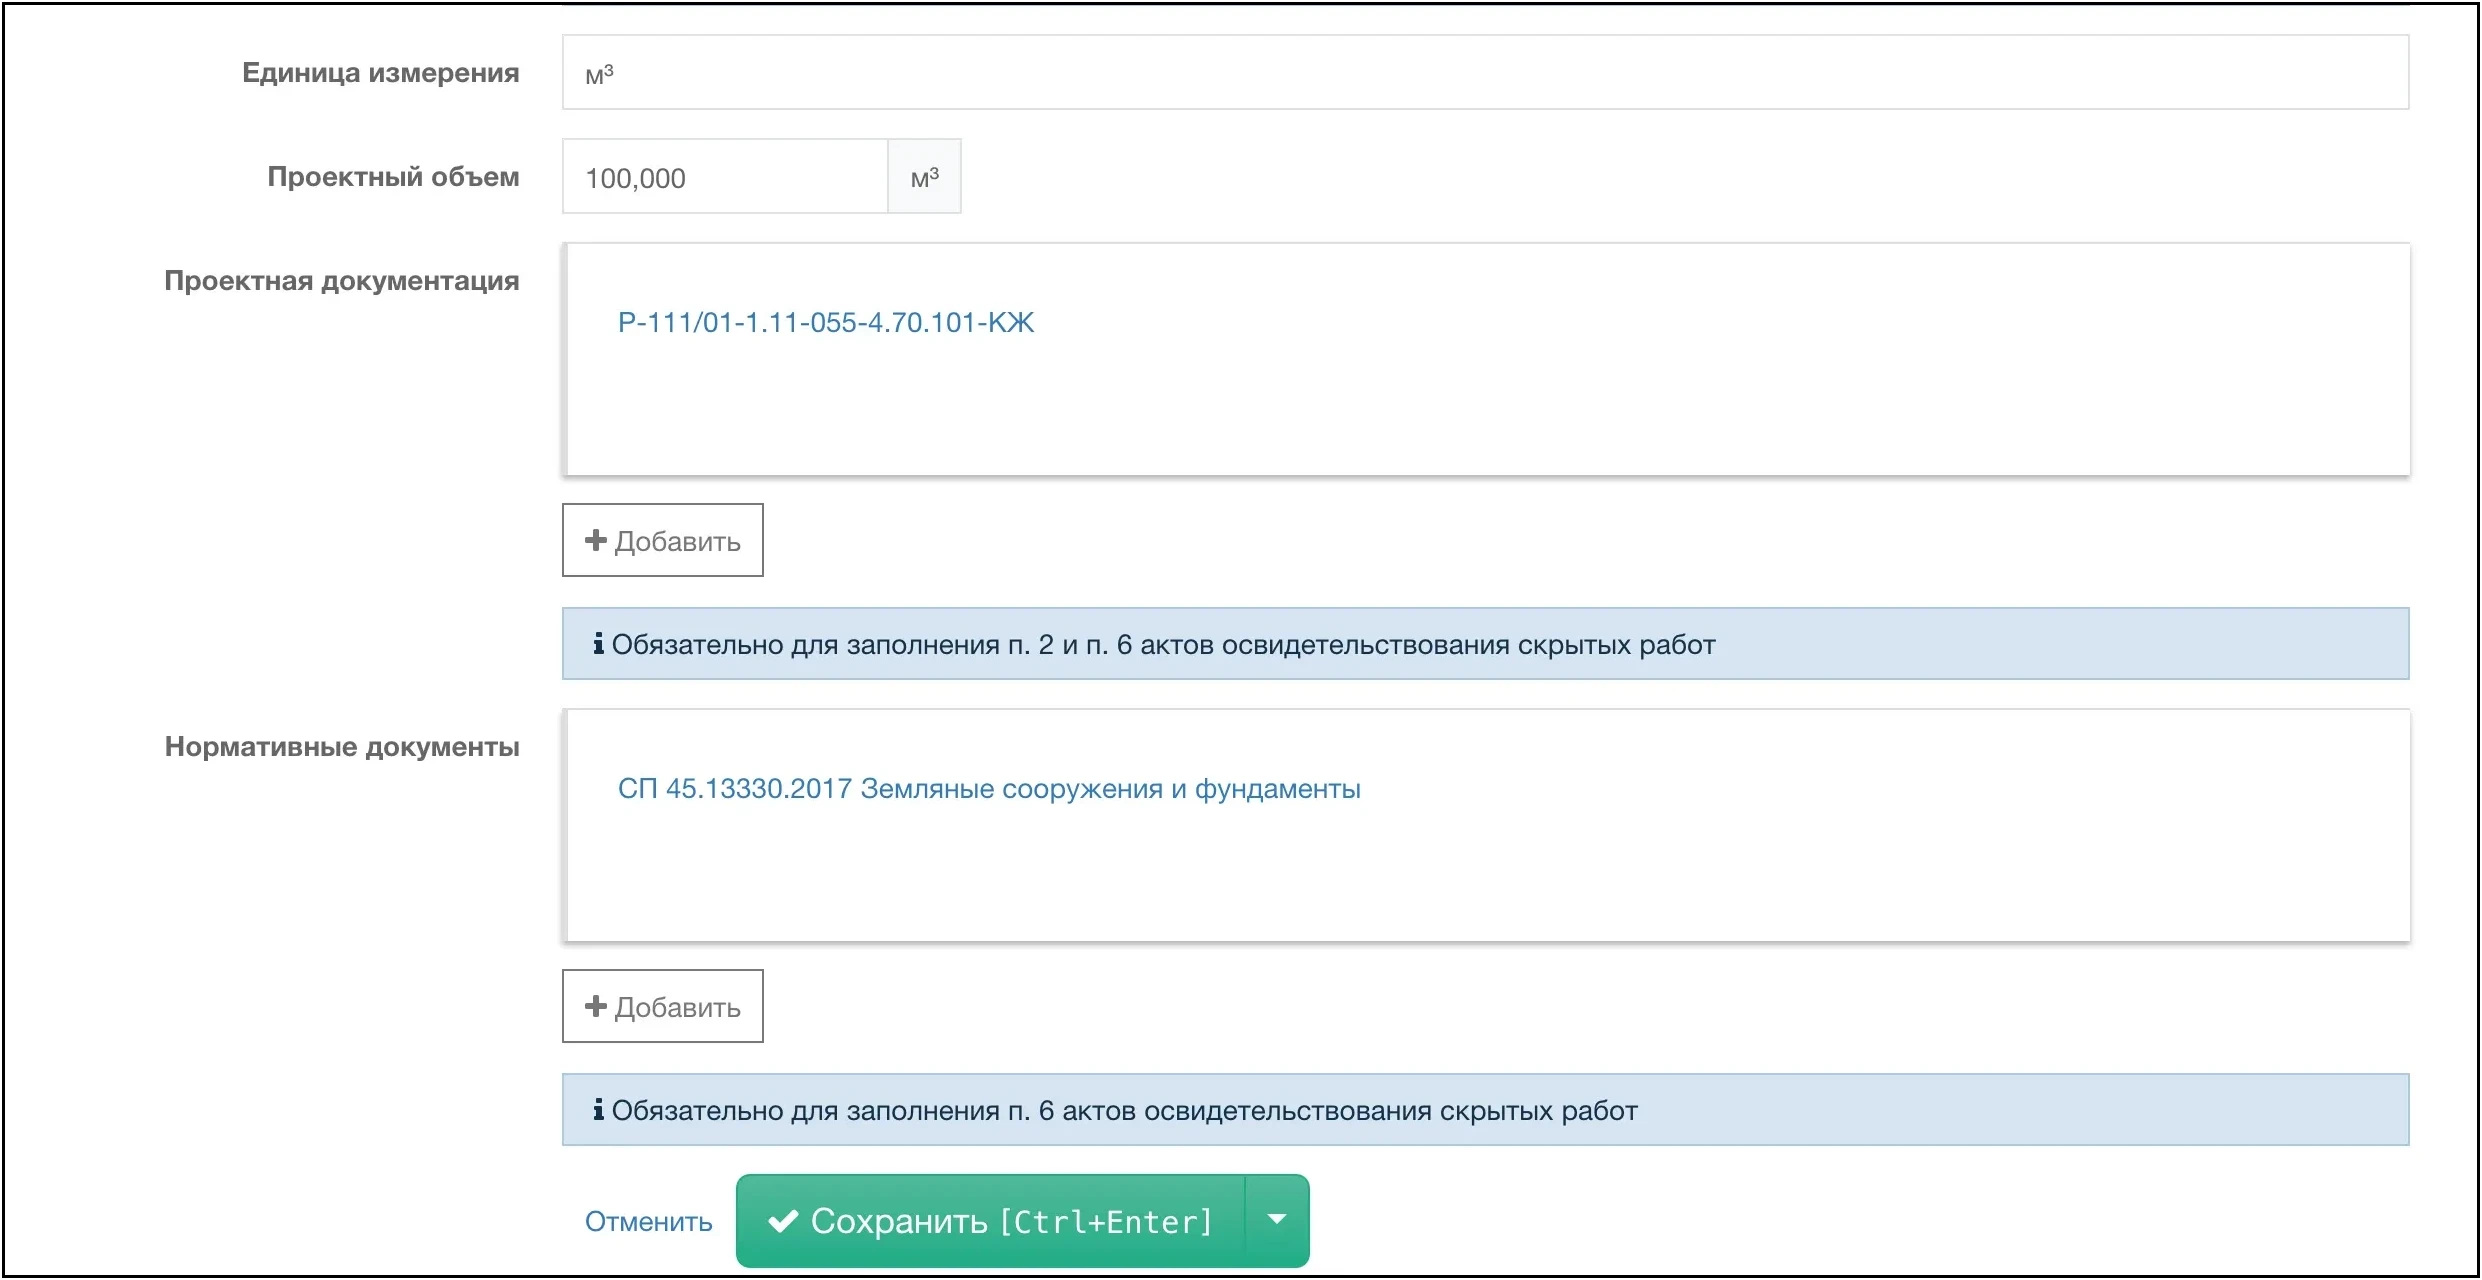Click the plus icon on Добавить under normative documents
This screenshot has height=1280, width=2482.
[x=594, y=1006]
